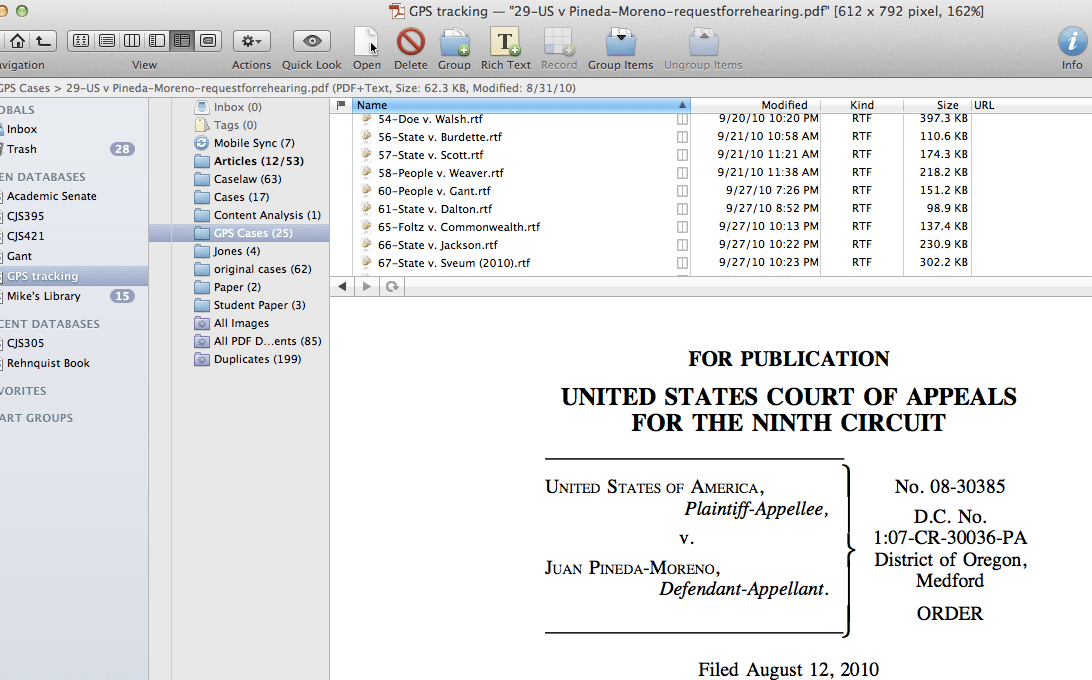Open the Mobile Sync (7) group
This screenshot has height=680, width=1092.
coord(253,143)
